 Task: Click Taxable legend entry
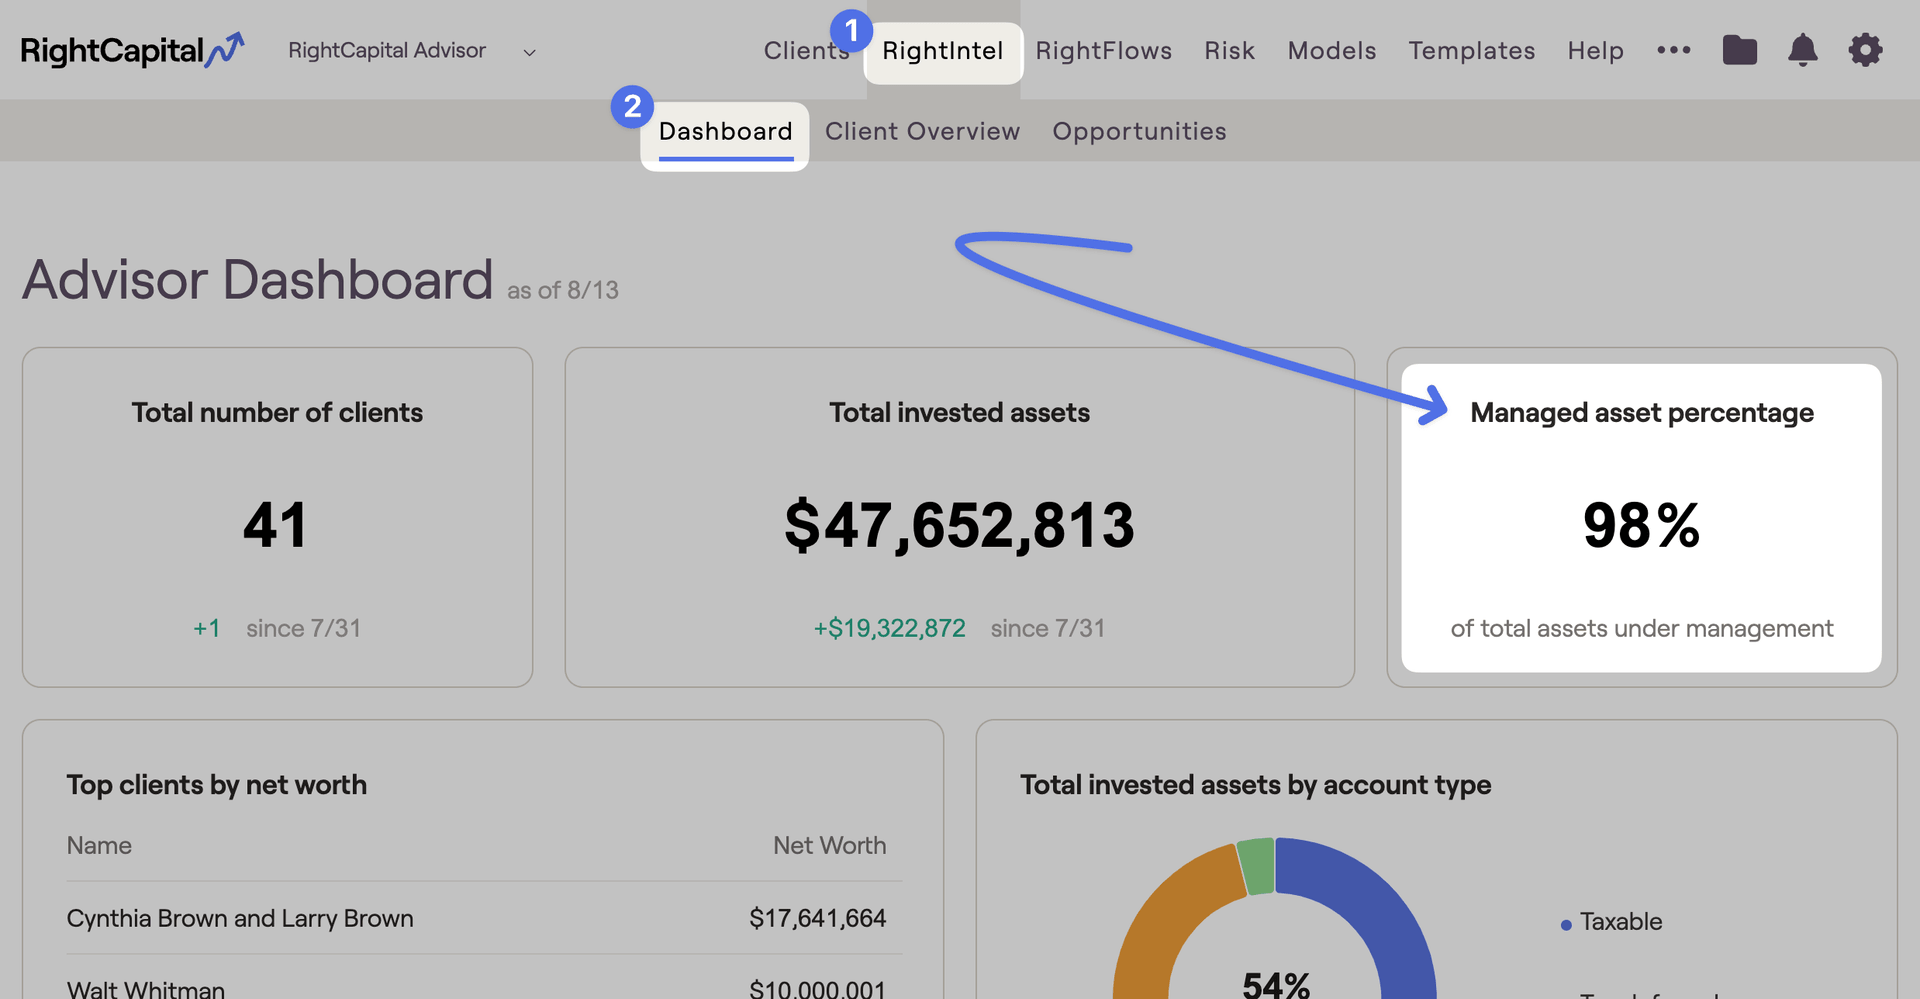tap(1611, 922)
